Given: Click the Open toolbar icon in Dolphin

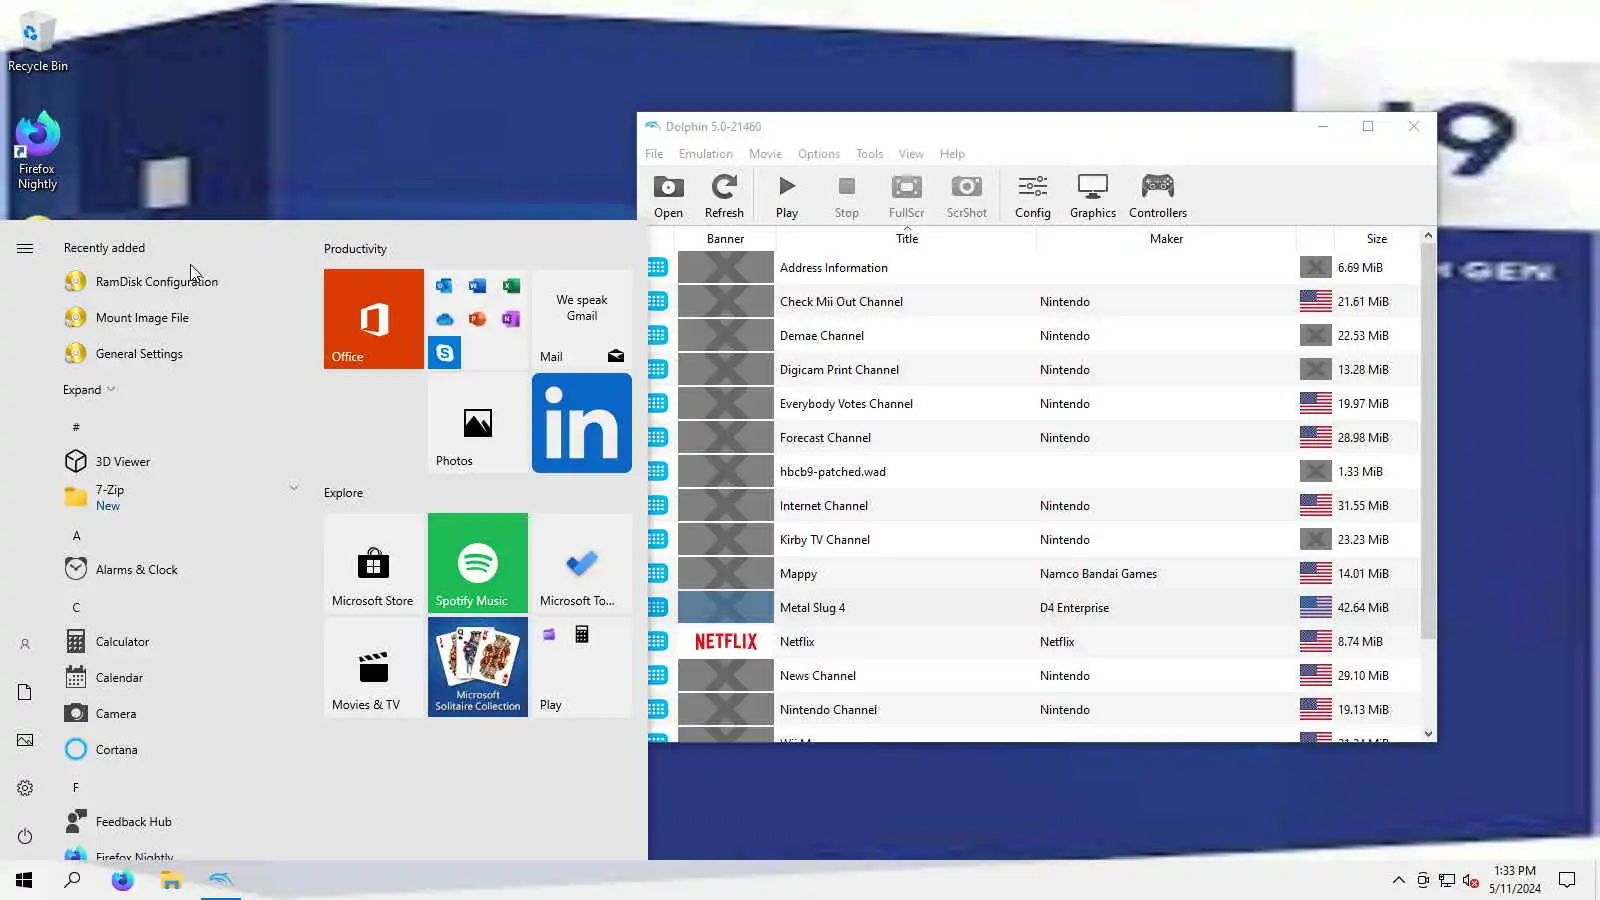Looking at the screenshot, I should coord(668,196).
